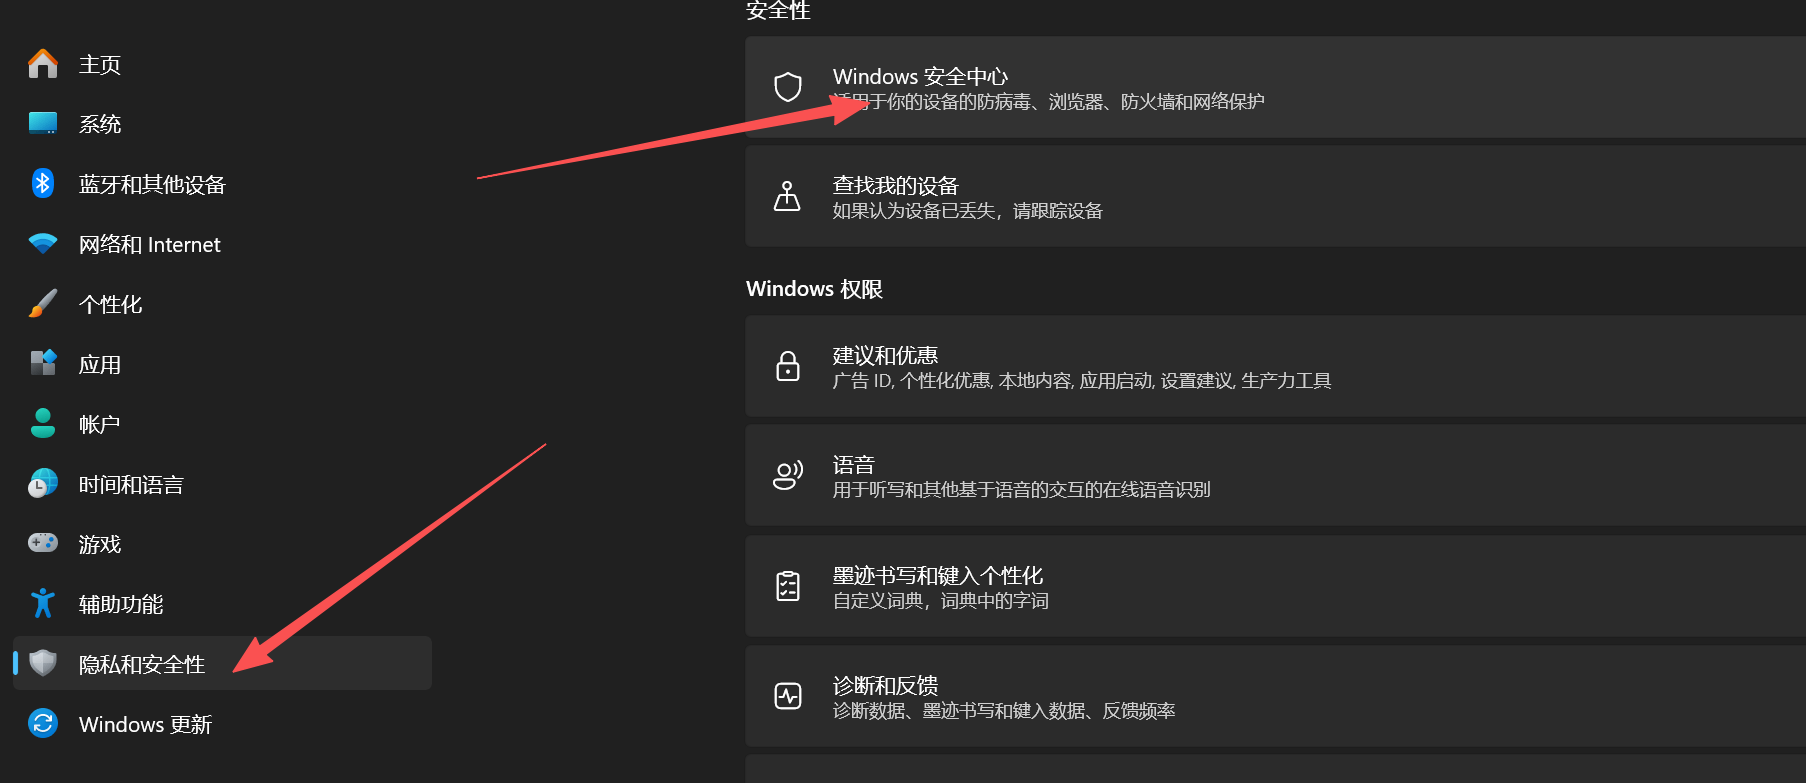1806x783 pixels.
Task: Click the Home house icon in sidebar
Action: click(43, 64)
